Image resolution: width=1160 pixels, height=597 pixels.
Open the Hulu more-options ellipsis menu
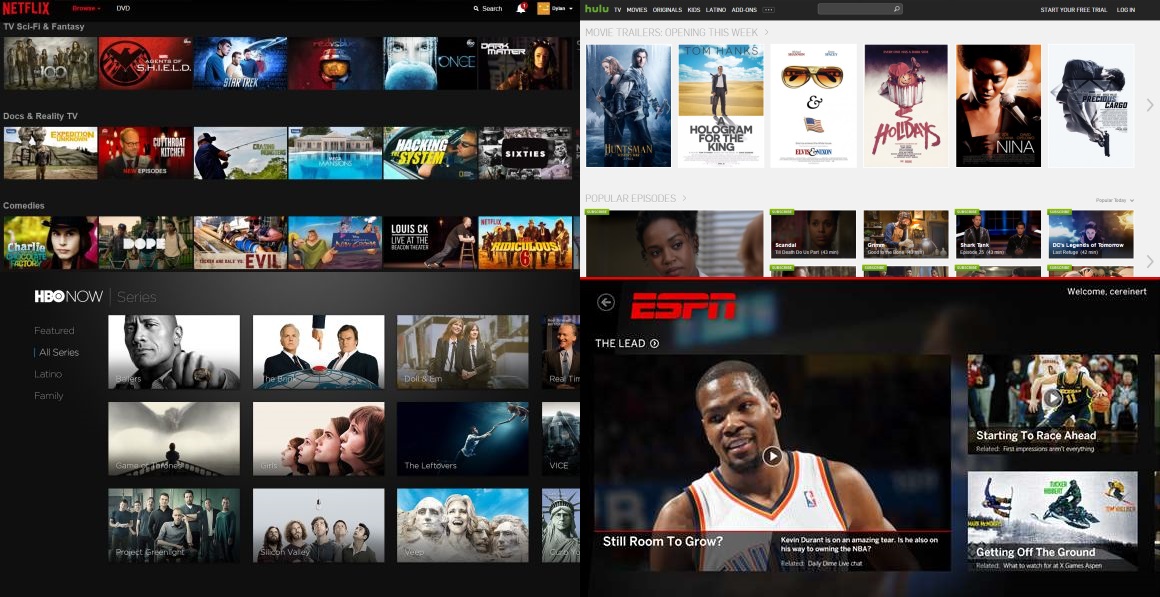[x=769, y=10]
